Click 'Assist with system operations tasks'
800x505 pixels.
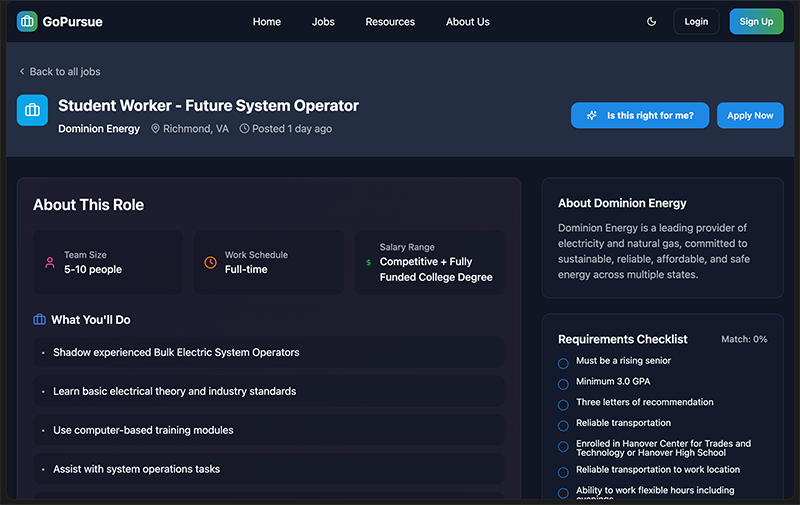tap(269, 469)
